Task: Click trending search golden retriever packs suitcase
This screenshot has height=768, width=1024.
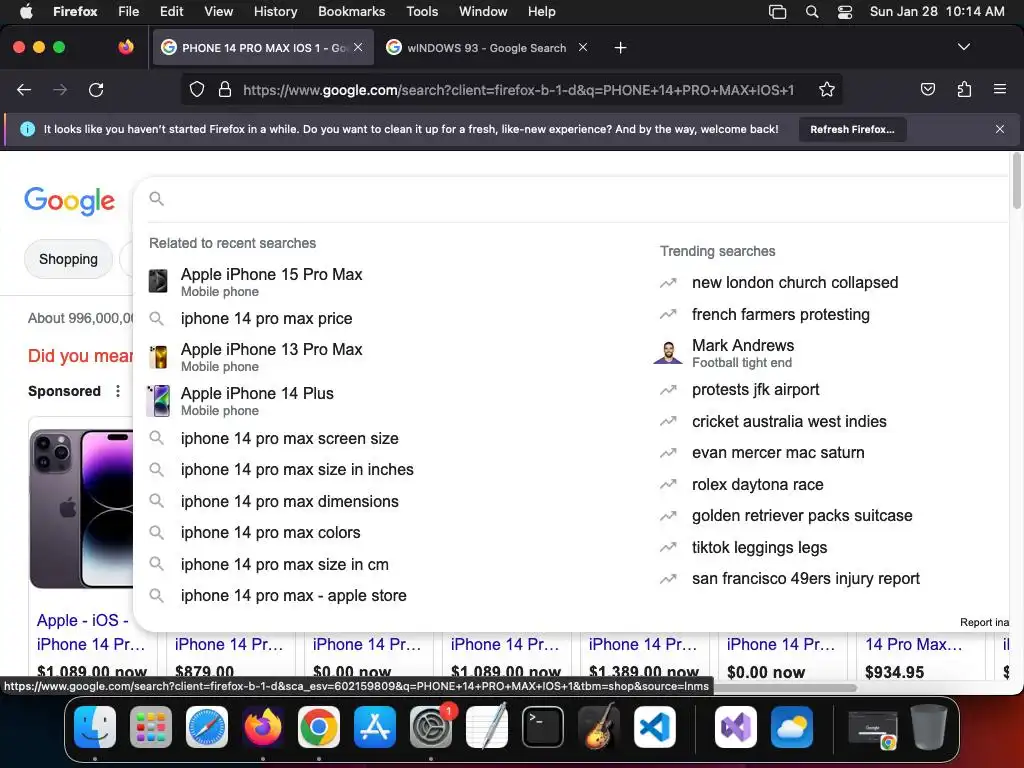Action: tap(802, 516)
